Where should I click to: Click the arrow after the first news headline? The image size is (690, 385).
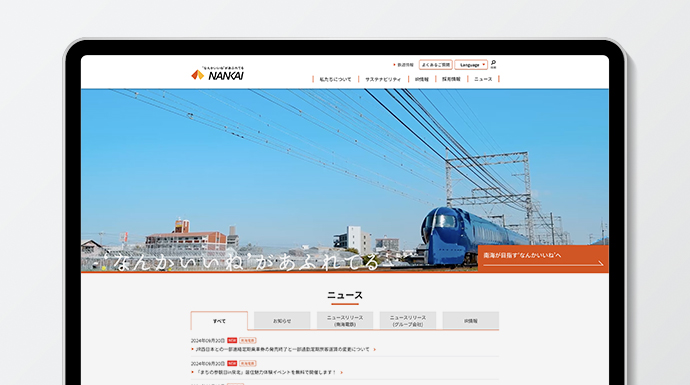coord(374,349)
